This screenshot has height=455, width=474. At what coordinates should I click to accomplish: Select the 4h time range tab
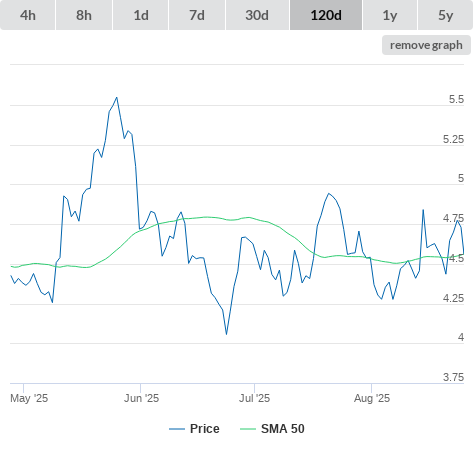tap(28, 15)
